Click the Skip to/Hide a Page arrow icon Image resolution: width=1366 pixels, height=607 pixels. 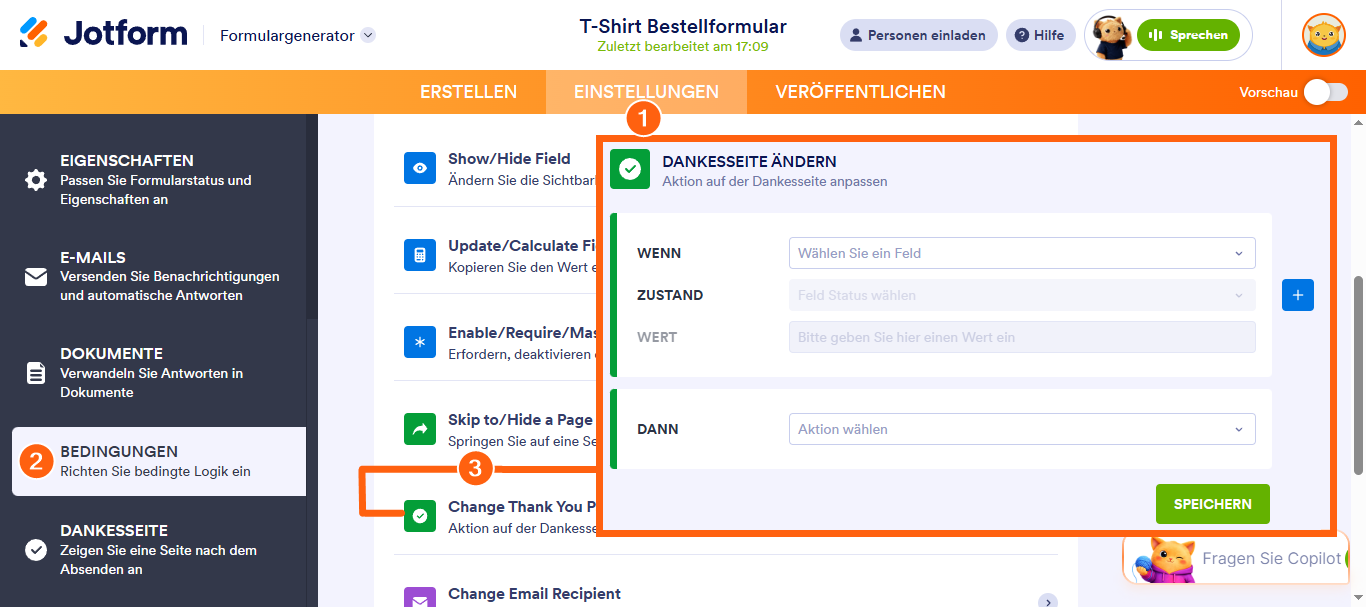click(x=420, y=429)
